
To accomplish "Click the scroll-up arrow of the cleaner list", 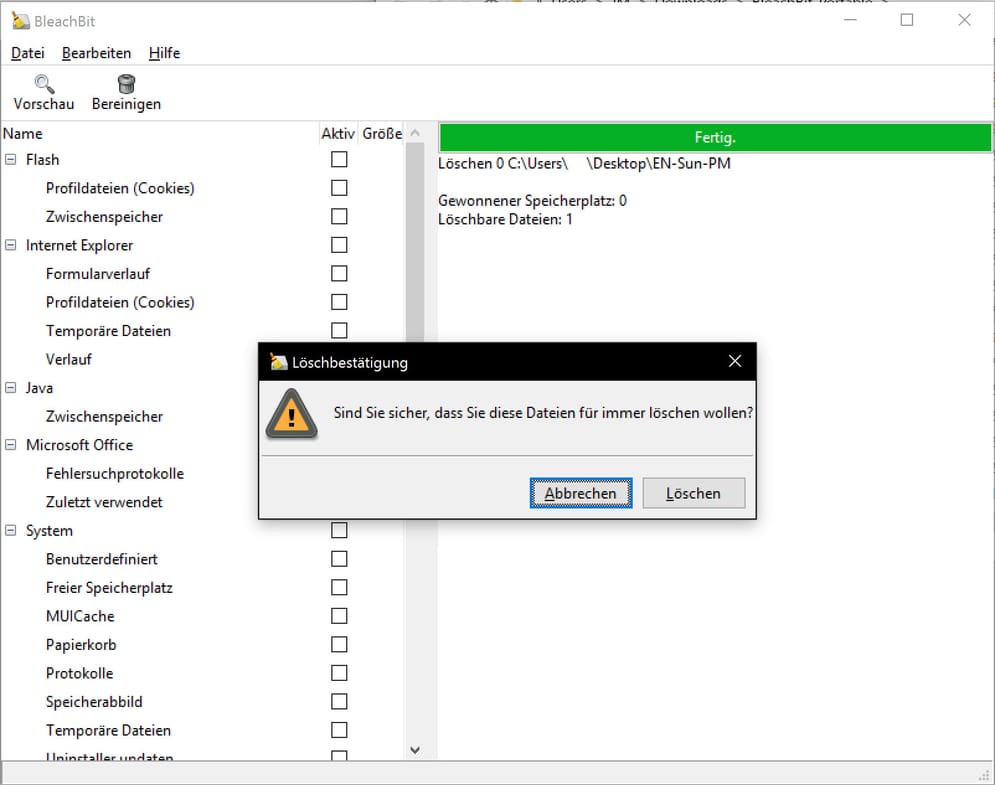I will (x=415, y=133).
